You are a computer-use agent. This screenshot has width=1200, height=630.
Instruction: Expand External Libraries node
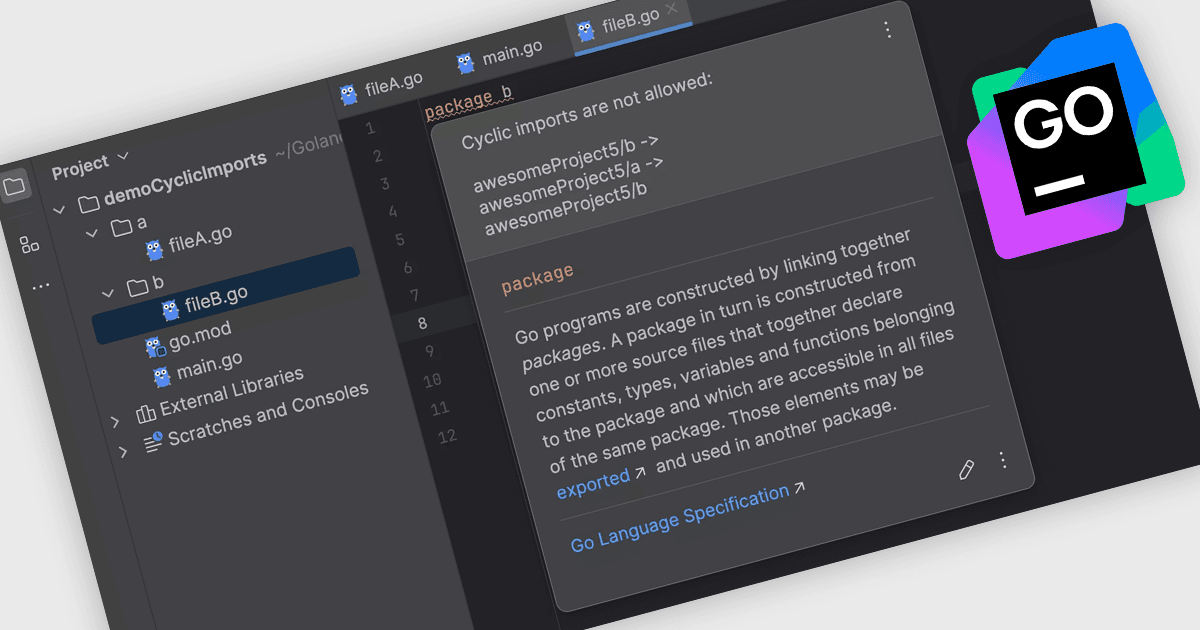115,420
